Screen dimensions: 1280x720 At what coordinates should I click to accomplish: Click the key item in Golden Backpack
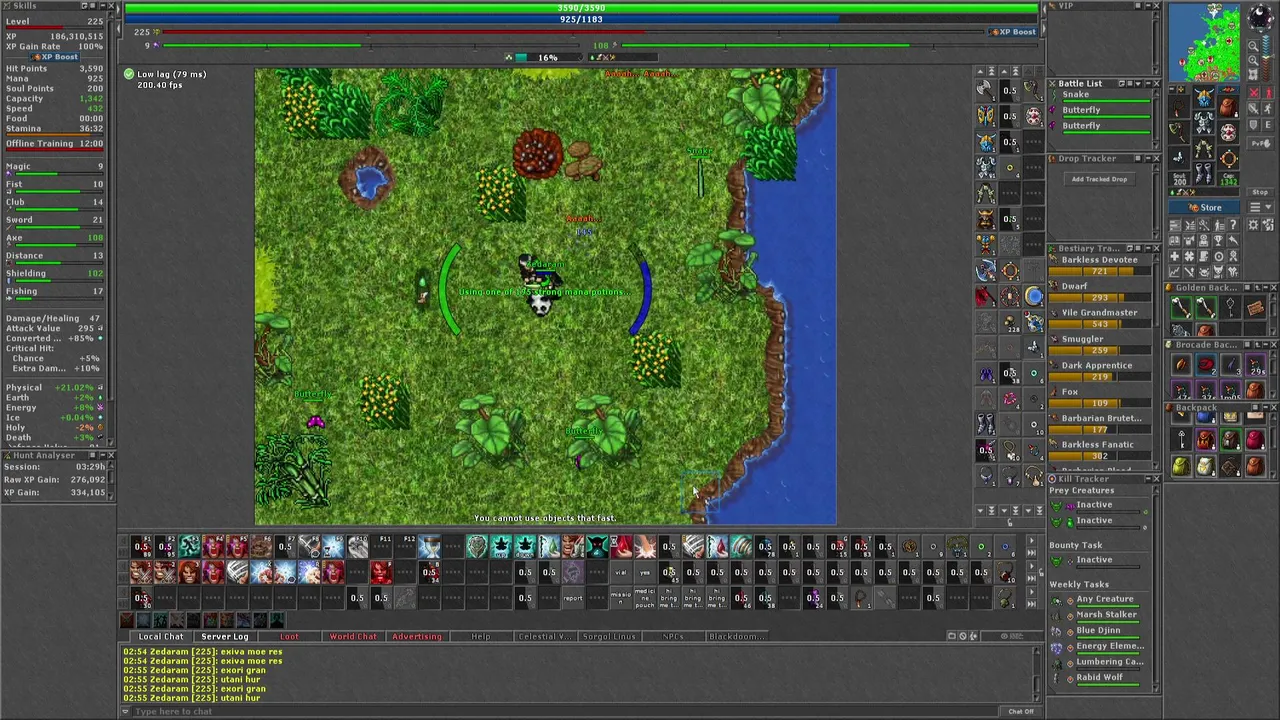(1231, 308)
